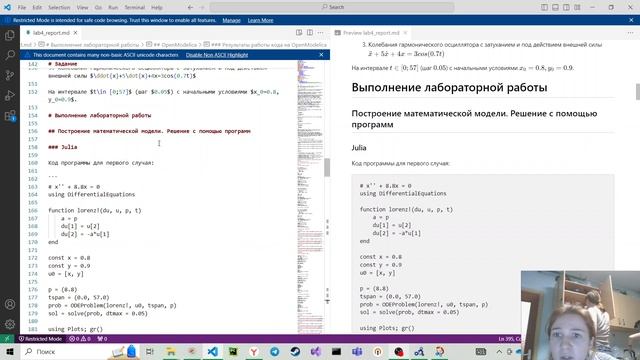Click line 164 'using DifferentialEquations' in editor

(x=91, y=194)
